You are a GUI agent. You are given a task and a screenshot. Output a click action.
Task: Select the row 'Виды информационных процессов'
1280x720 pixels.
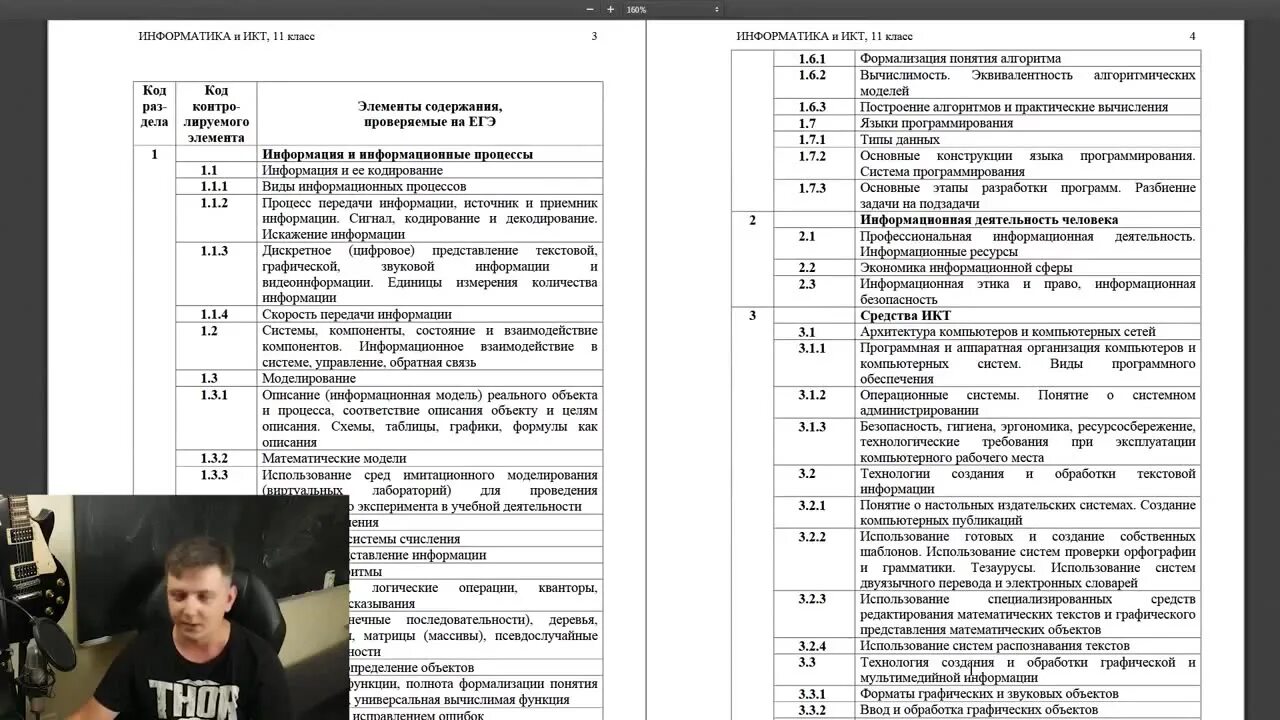click(x=364, y=186)
